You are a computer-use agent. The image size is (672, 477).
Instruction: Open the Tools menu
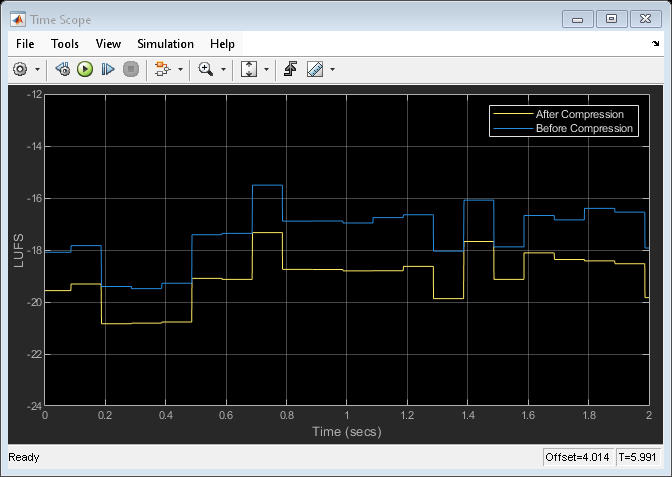coord(65,44)
